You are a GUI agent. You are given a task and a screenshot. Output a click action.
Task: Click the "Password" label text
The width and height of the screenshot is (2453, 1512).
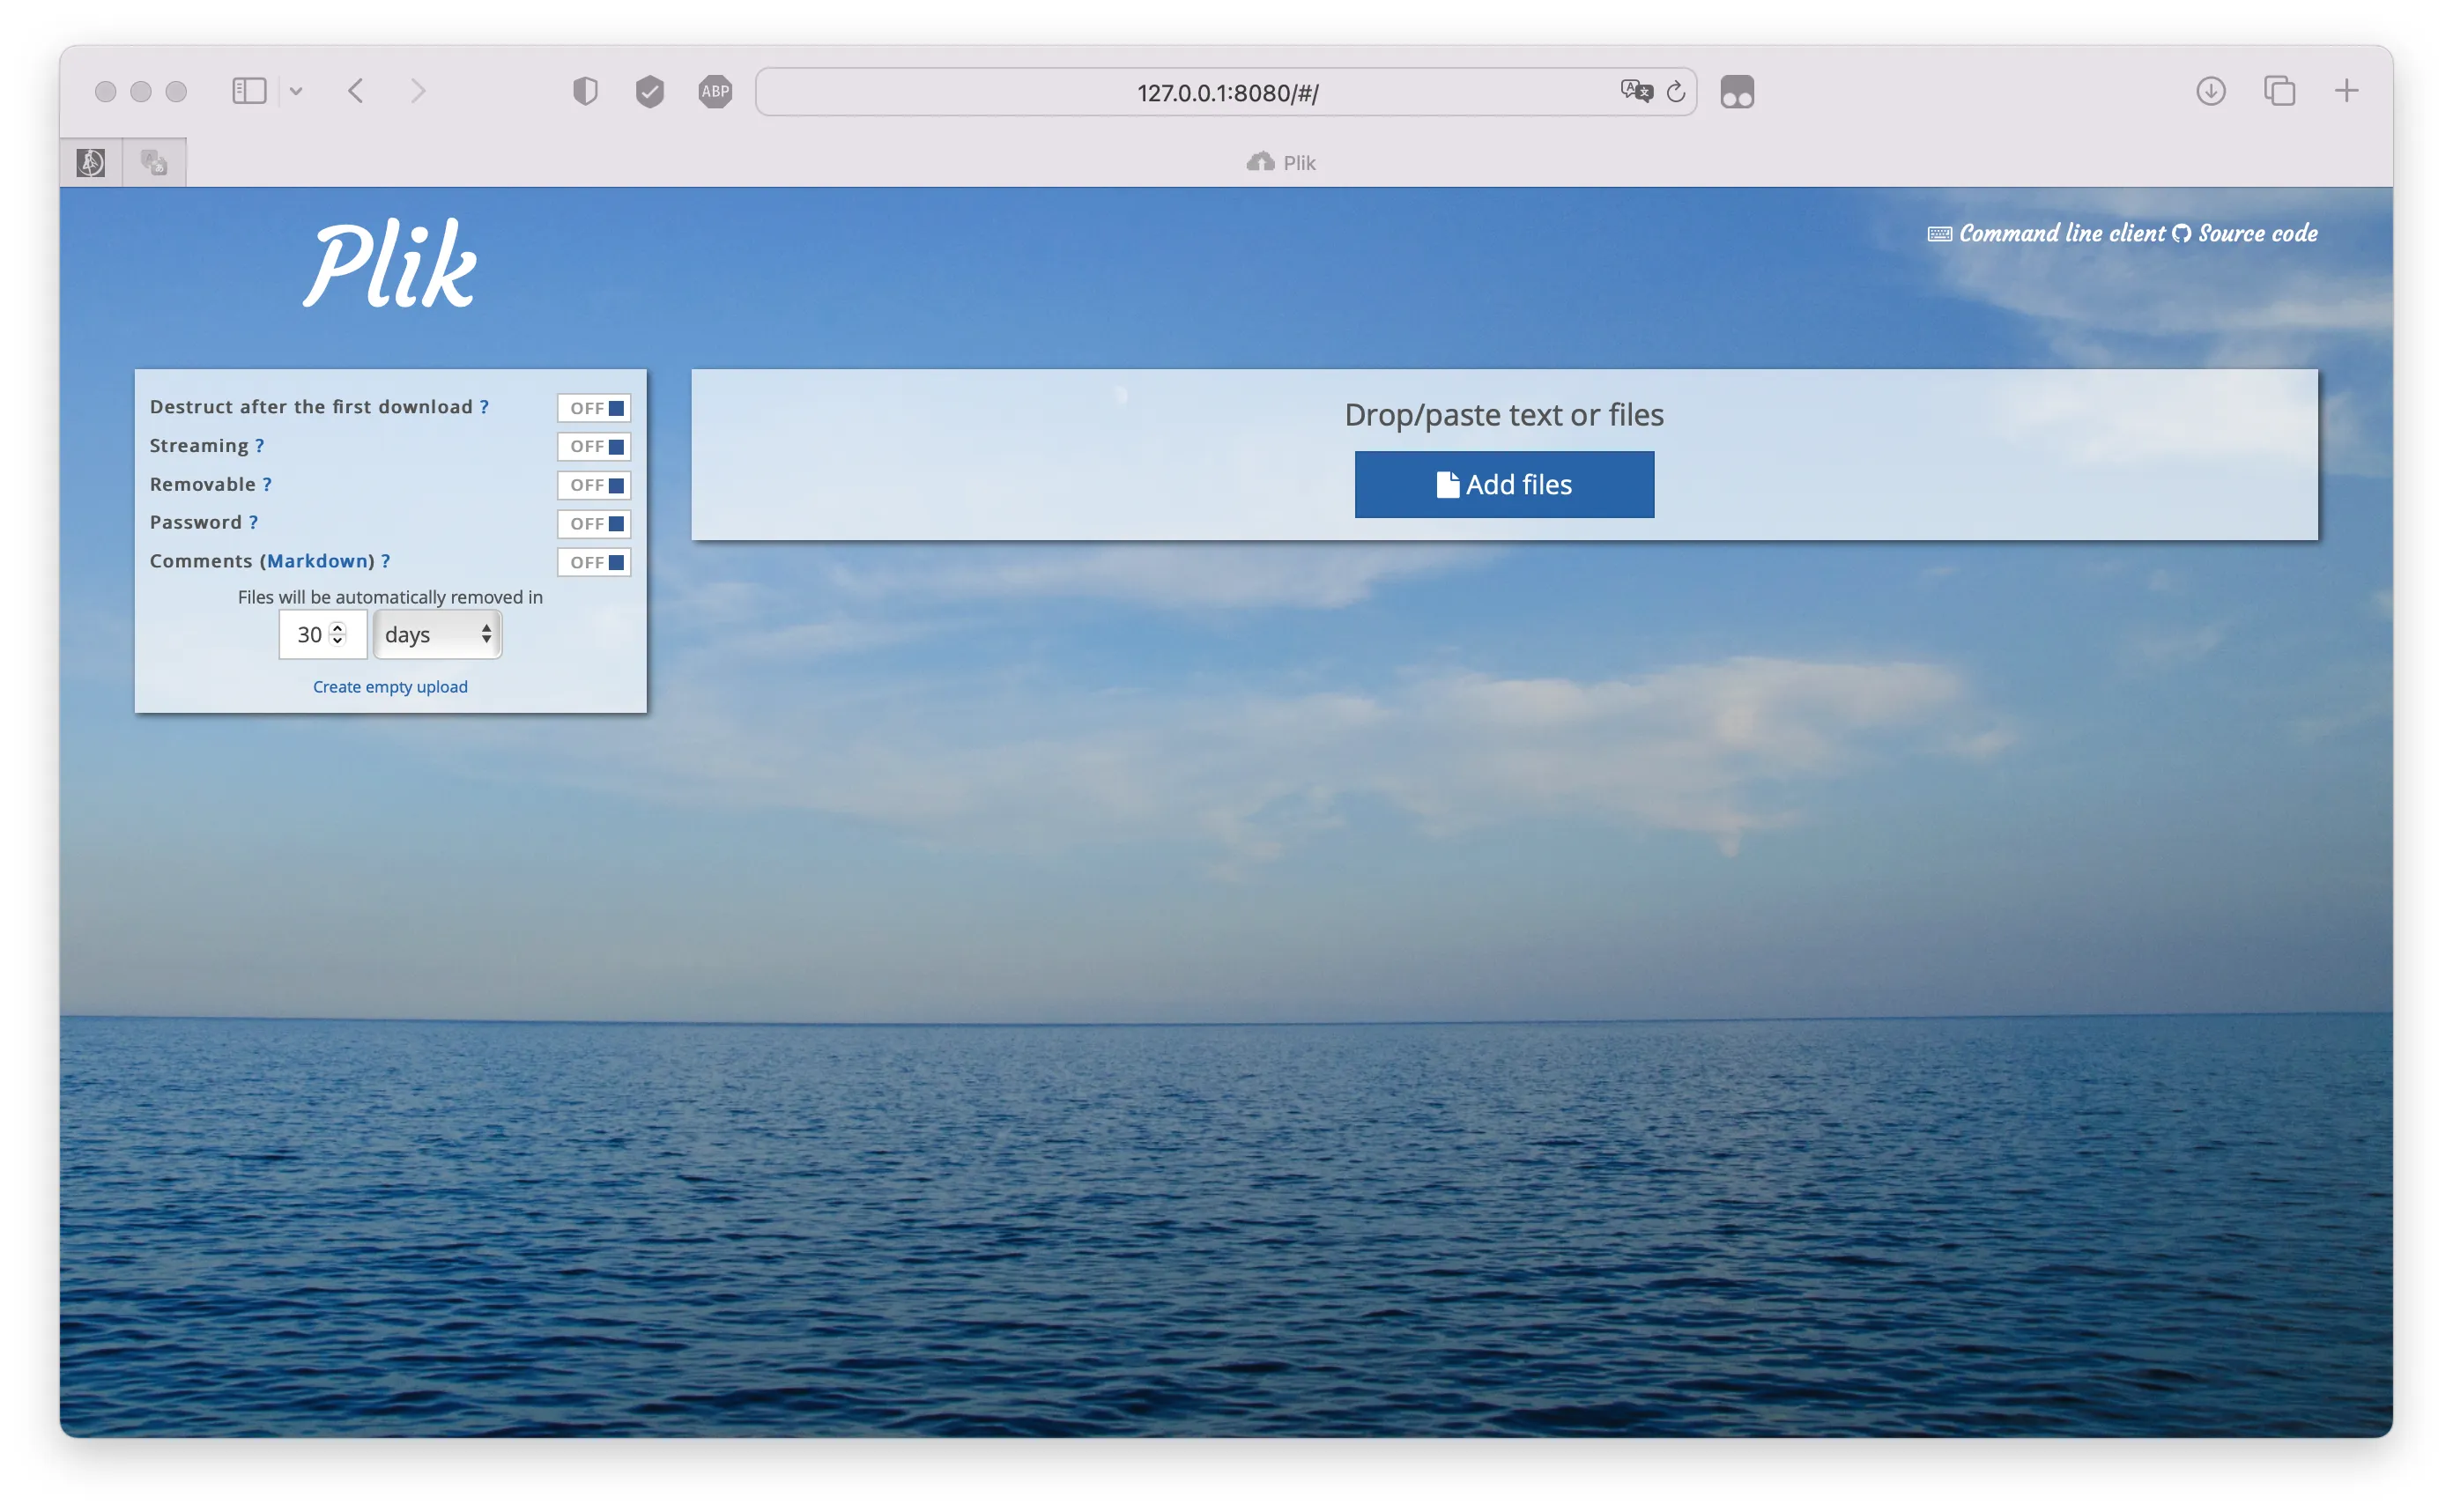click(x=196, y=522)
